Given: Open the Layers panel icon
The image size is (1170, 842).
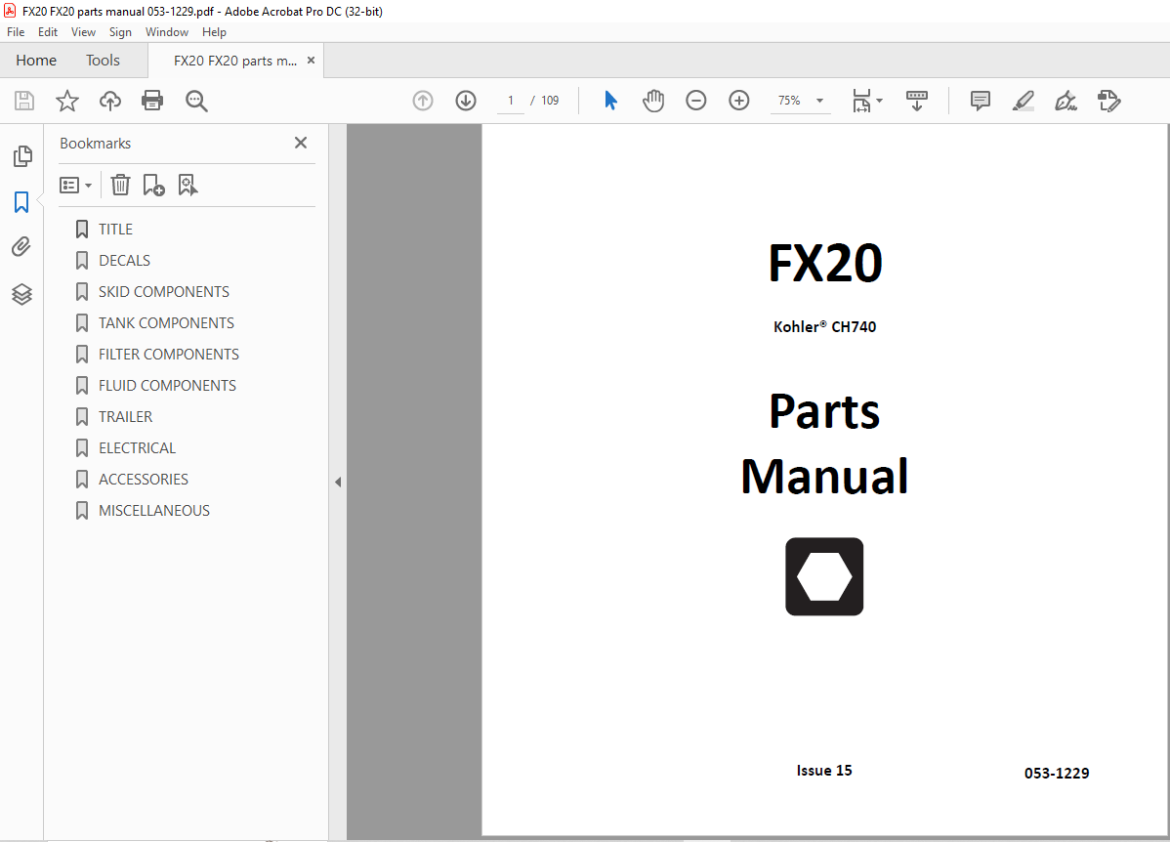Looking at the screenshot, I should tap(22, 294).
